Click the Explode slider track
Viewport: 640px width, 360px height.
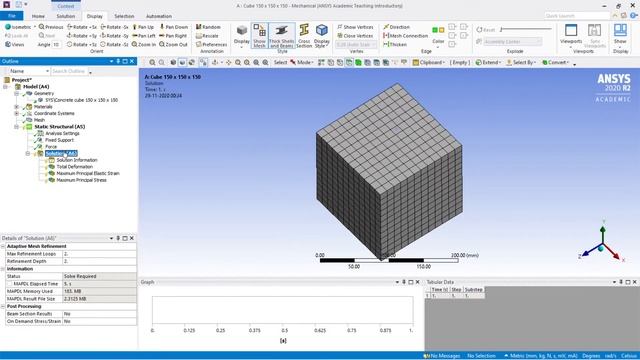(x=527, y=29)
